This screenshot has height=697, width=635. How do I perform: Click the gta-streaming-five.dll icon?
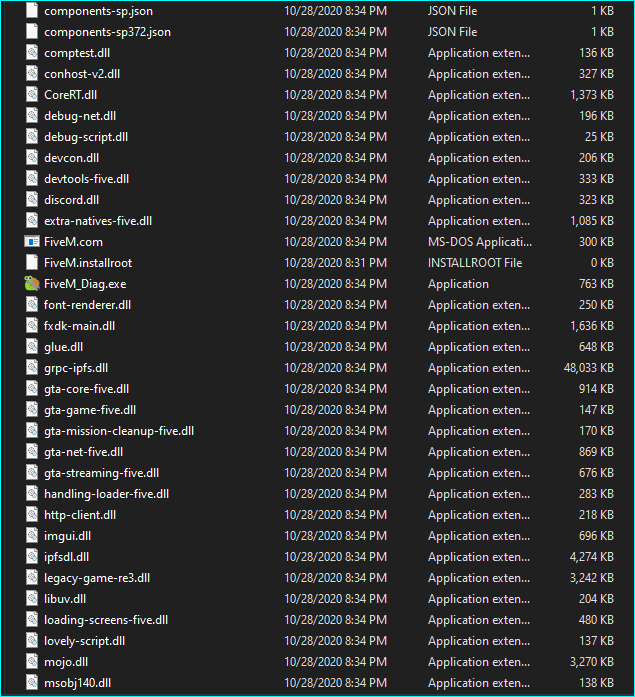point(32,473)
